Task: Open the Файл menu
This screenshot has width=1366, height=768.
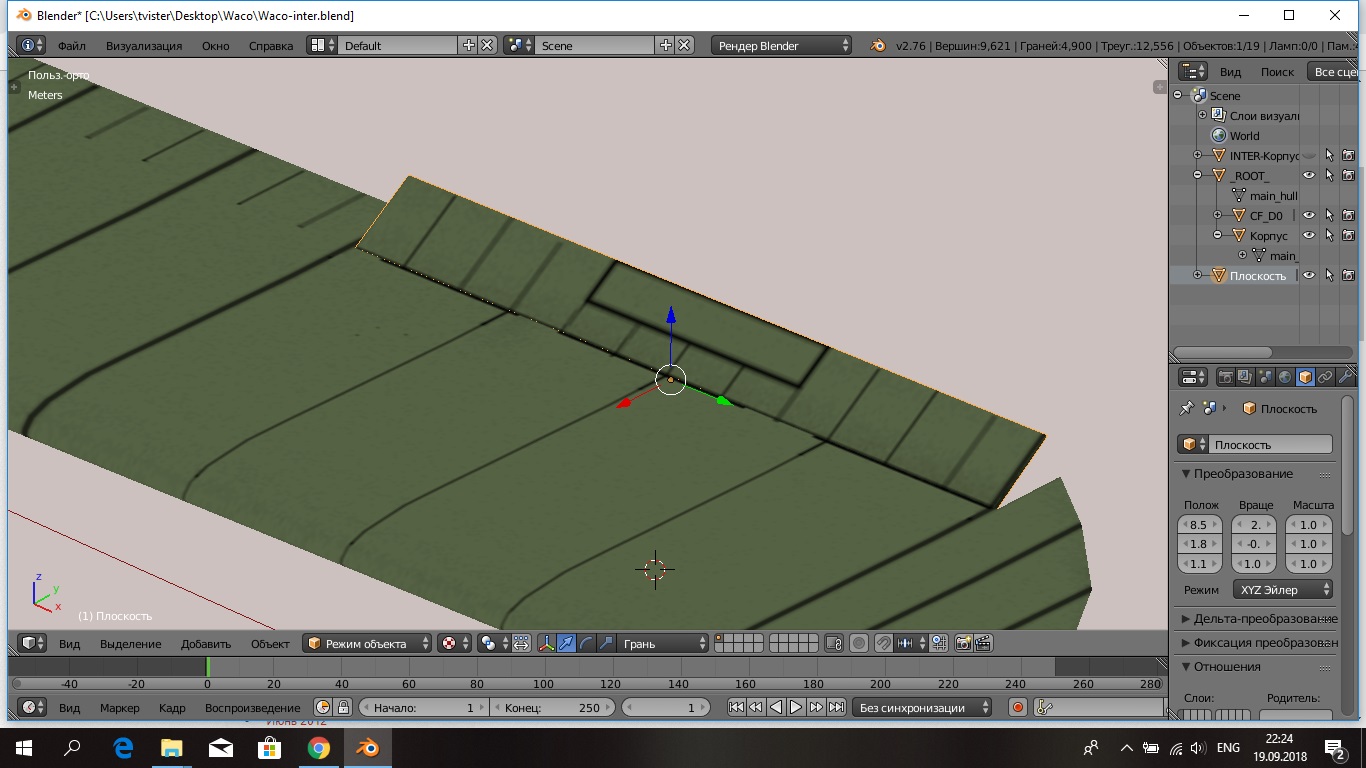Action: 71,45
